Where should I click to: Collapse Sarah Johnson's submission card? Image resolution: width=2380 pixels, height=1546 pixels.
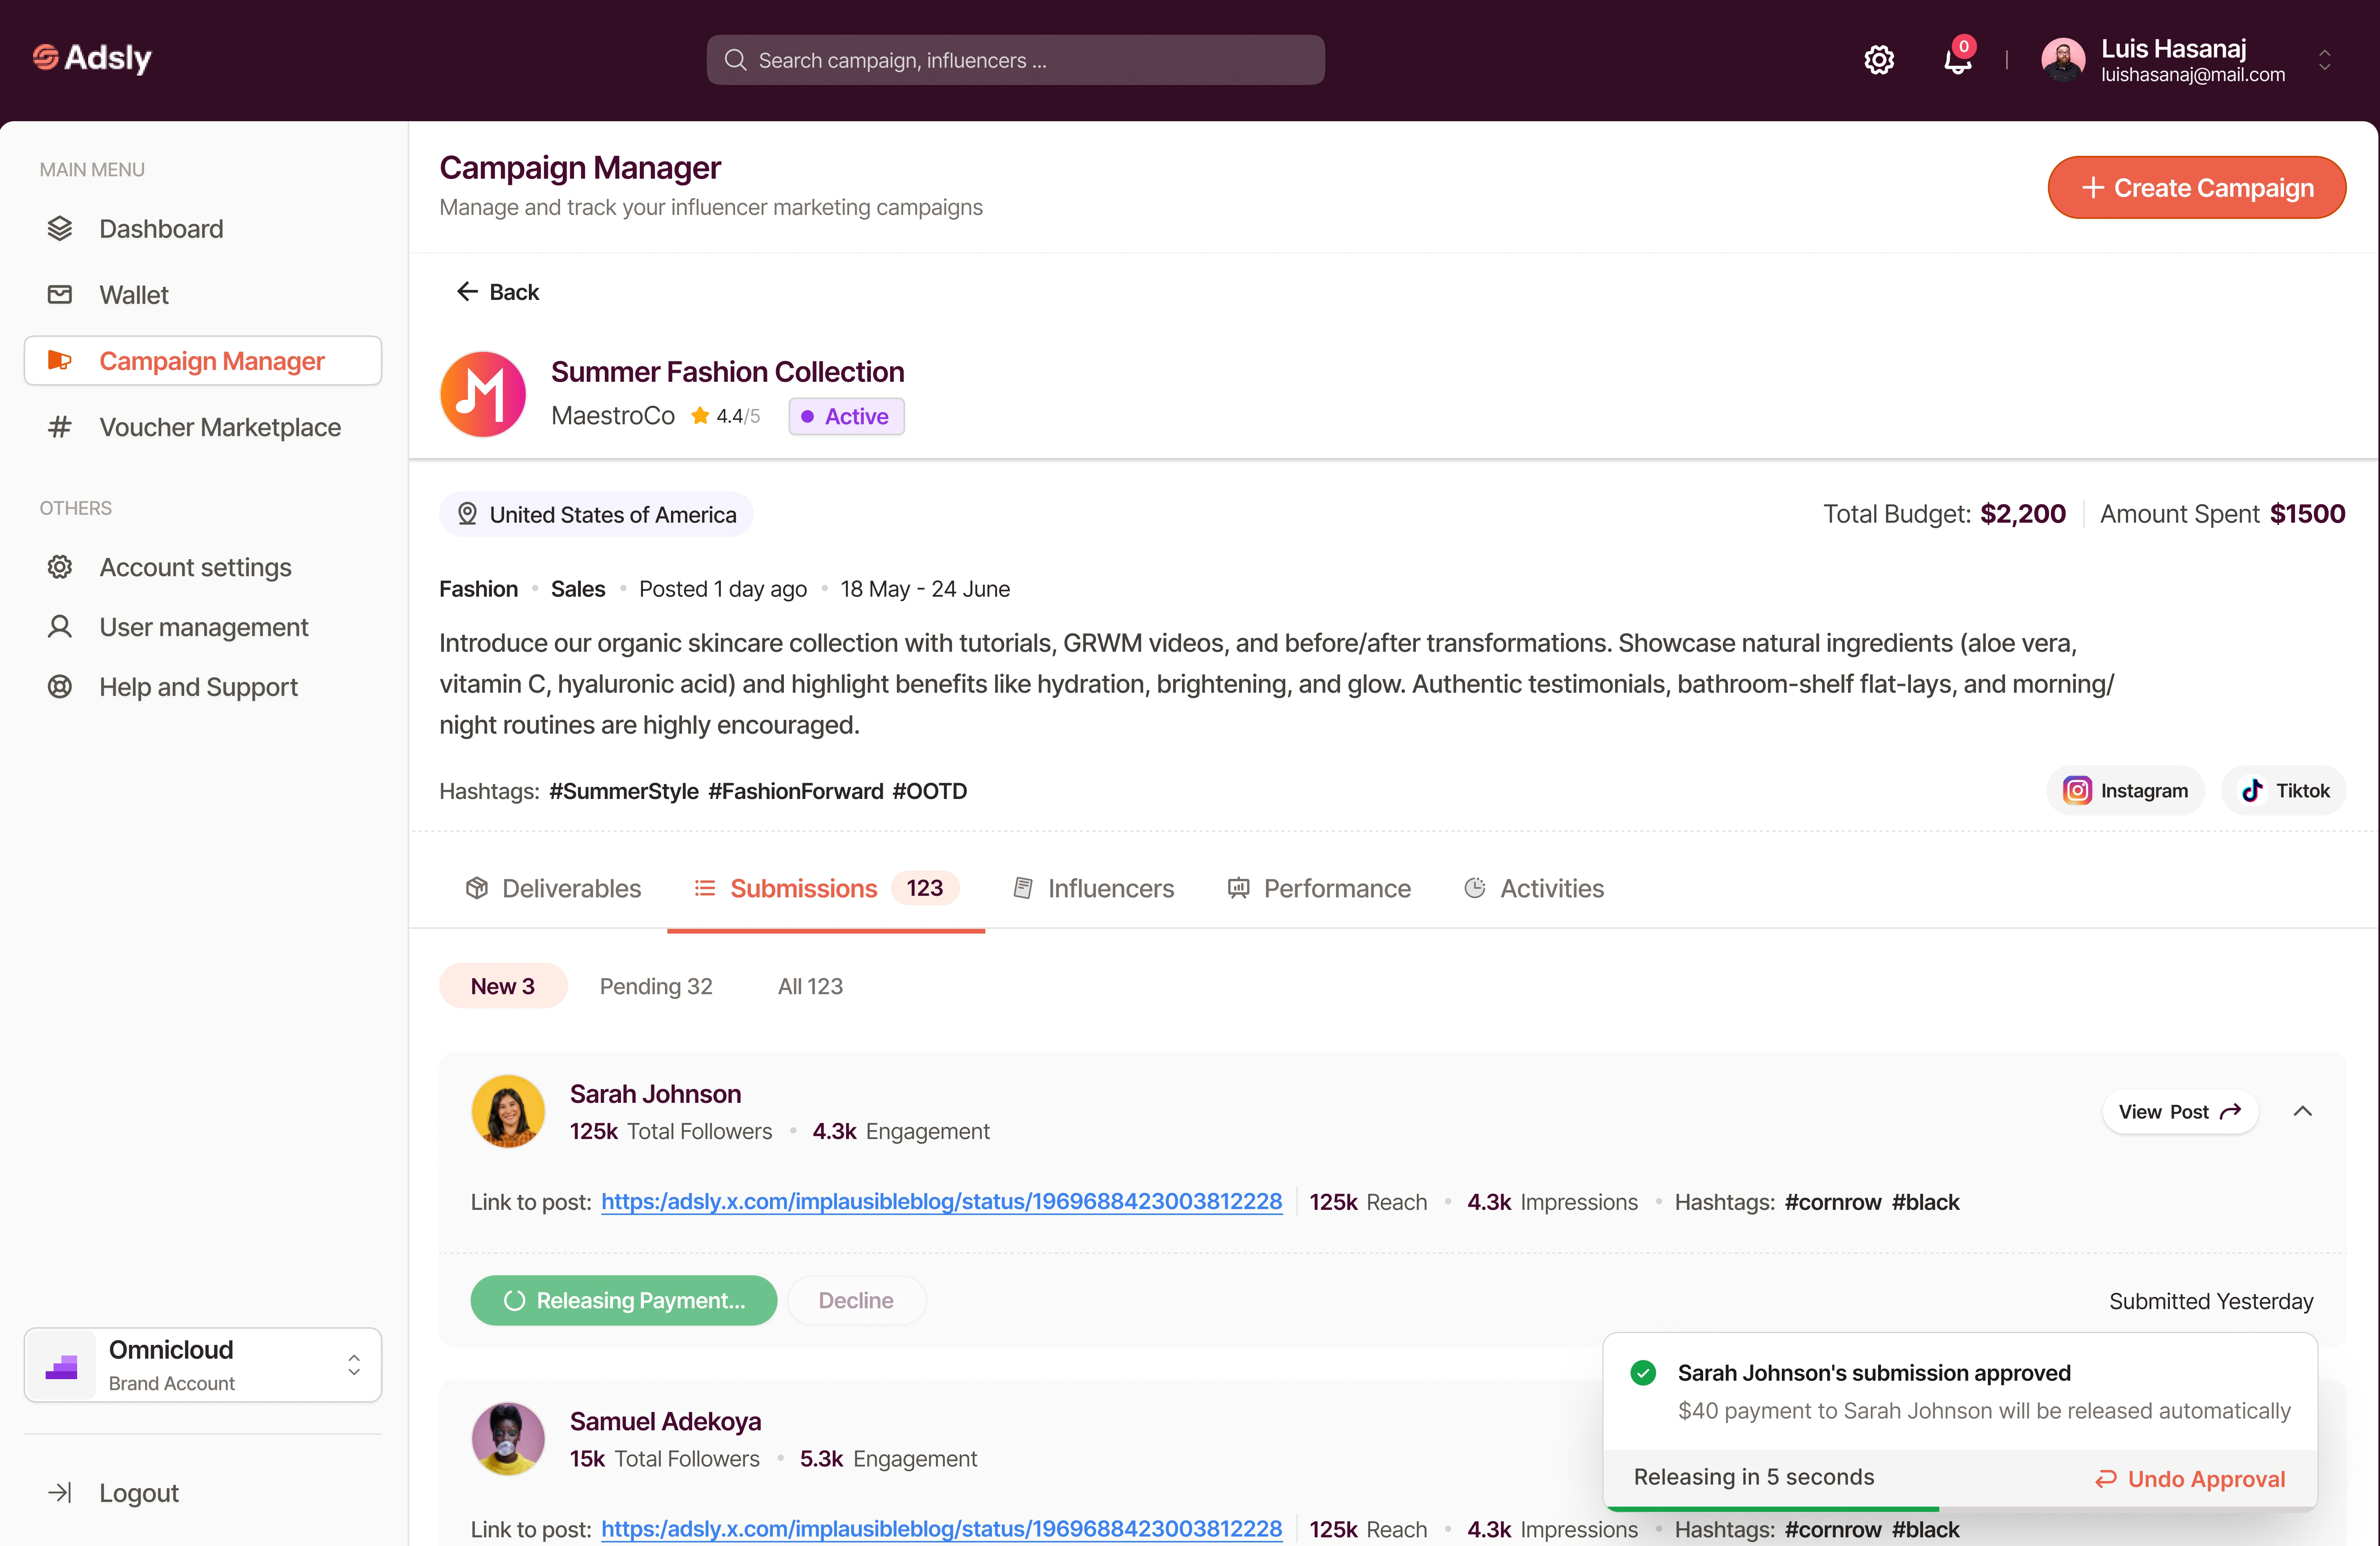point(2303,1111)
